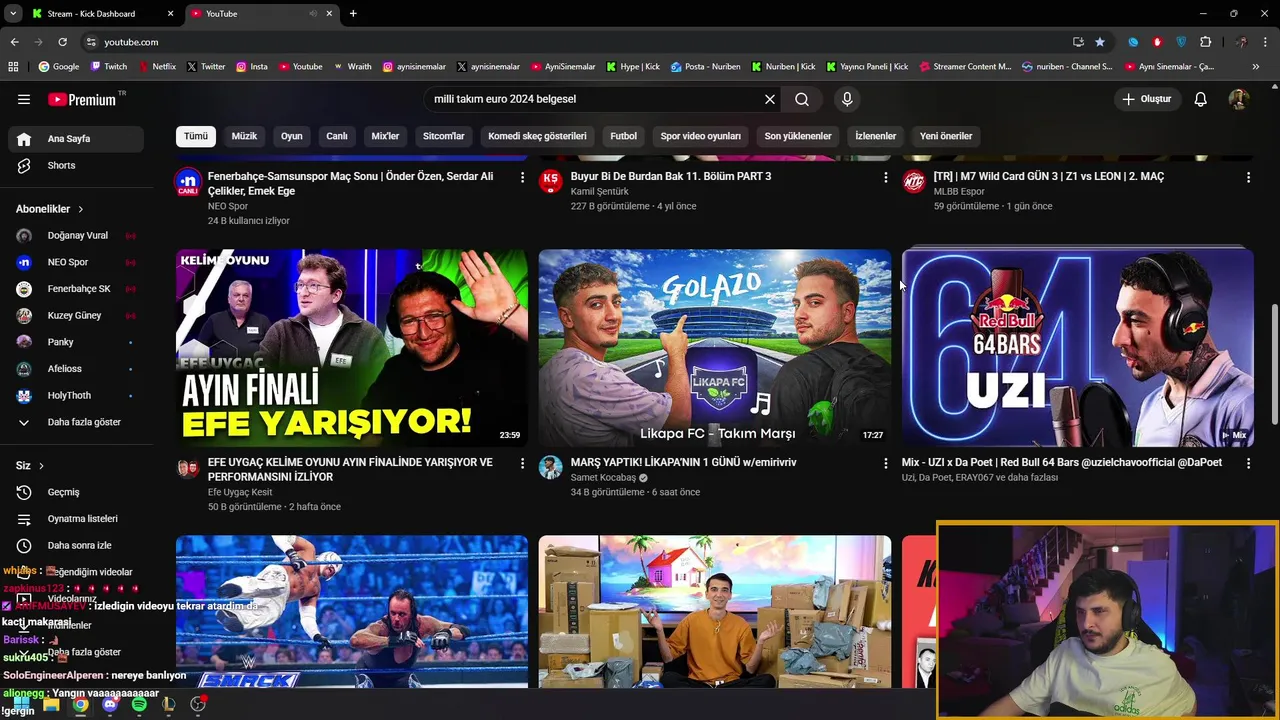This screenshot has height=720, width=1280.
Task: Show more bookmarks overflow chevron
Action: tap(1256, 67)
